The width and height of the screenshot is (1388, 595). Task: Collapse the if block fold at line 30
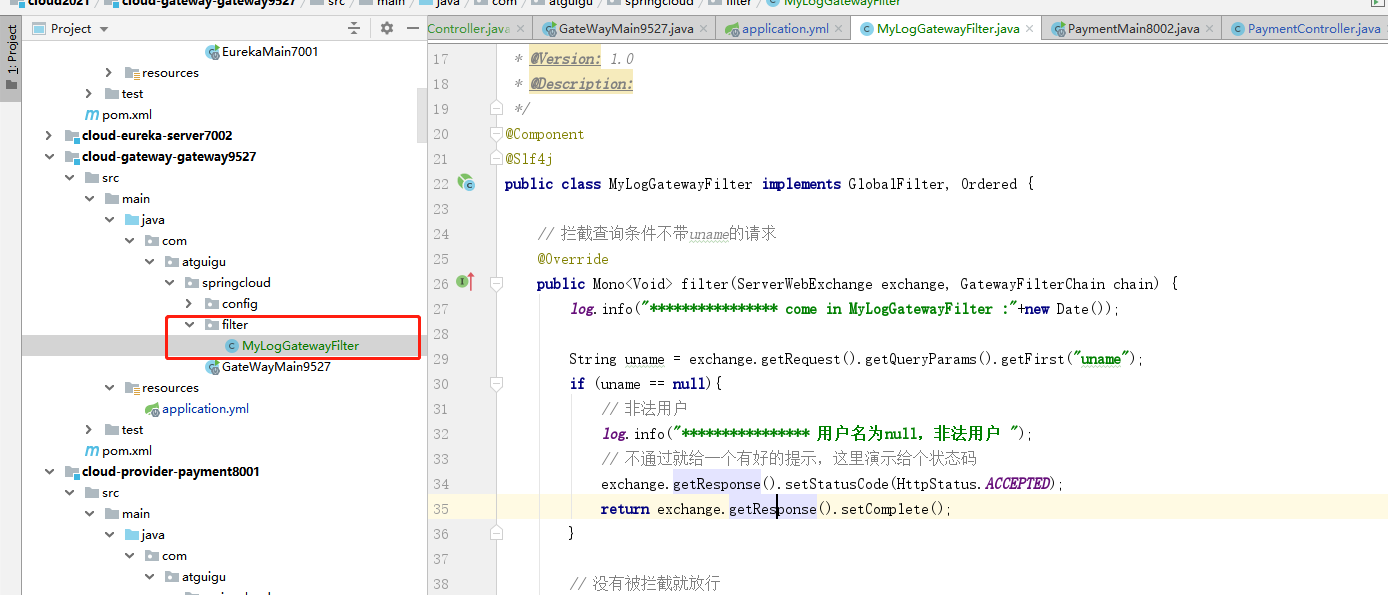coord(496,383)
